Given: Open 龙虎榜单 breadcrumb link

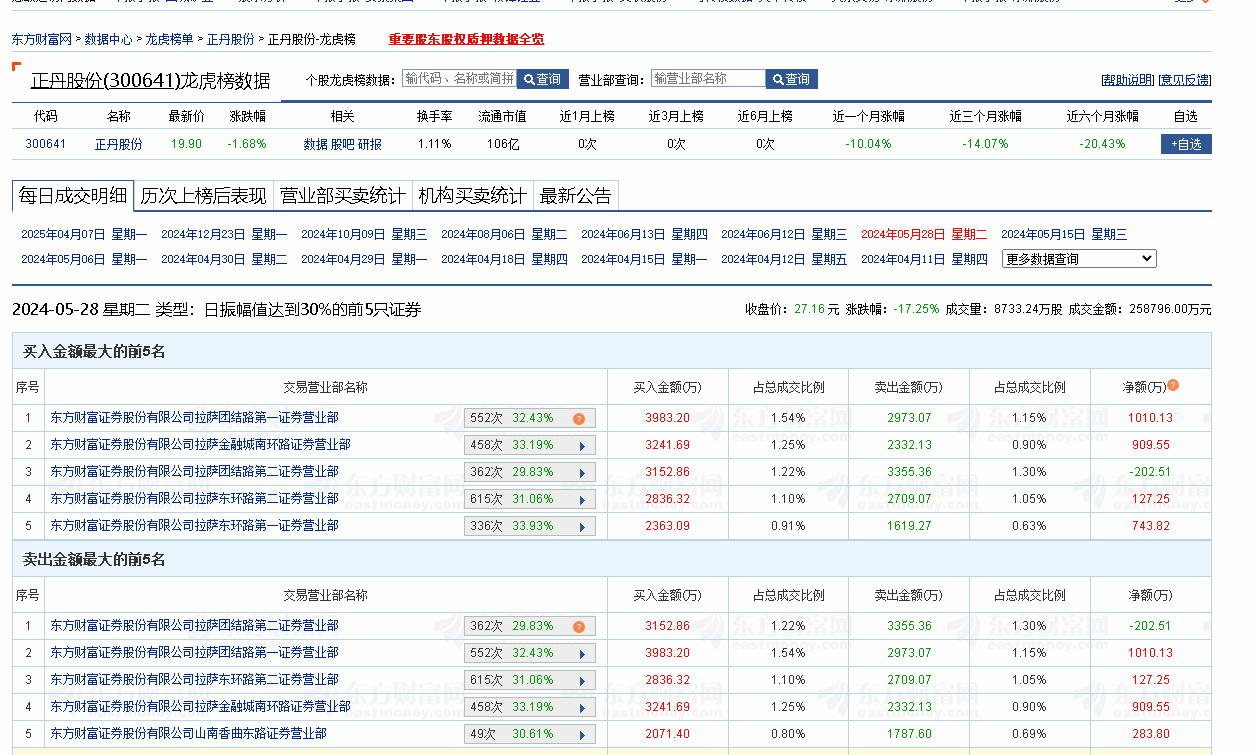Looking at the screenshot, I should tap(169, 40).
